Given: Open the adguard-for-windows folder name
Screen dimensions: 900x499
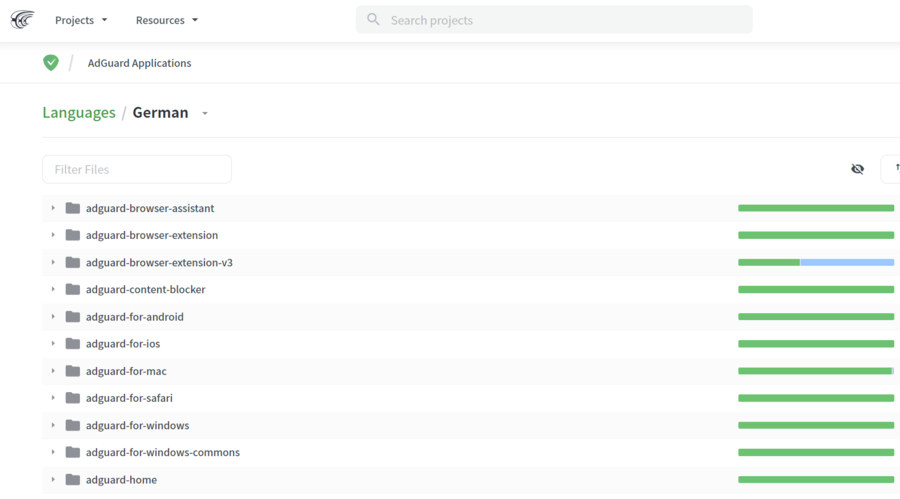Looking at the screenshot, I should click(x=137, y=425).
